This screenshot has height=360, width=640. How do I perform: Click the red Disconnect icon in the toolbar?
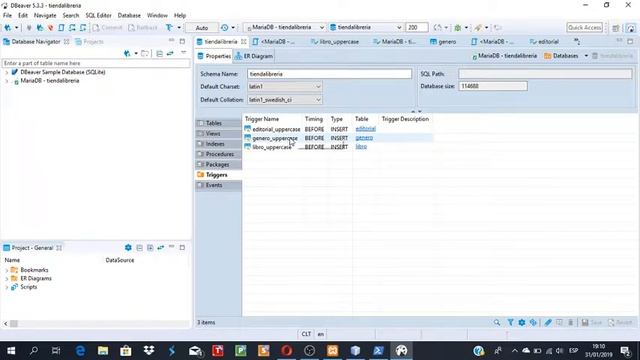50,28
